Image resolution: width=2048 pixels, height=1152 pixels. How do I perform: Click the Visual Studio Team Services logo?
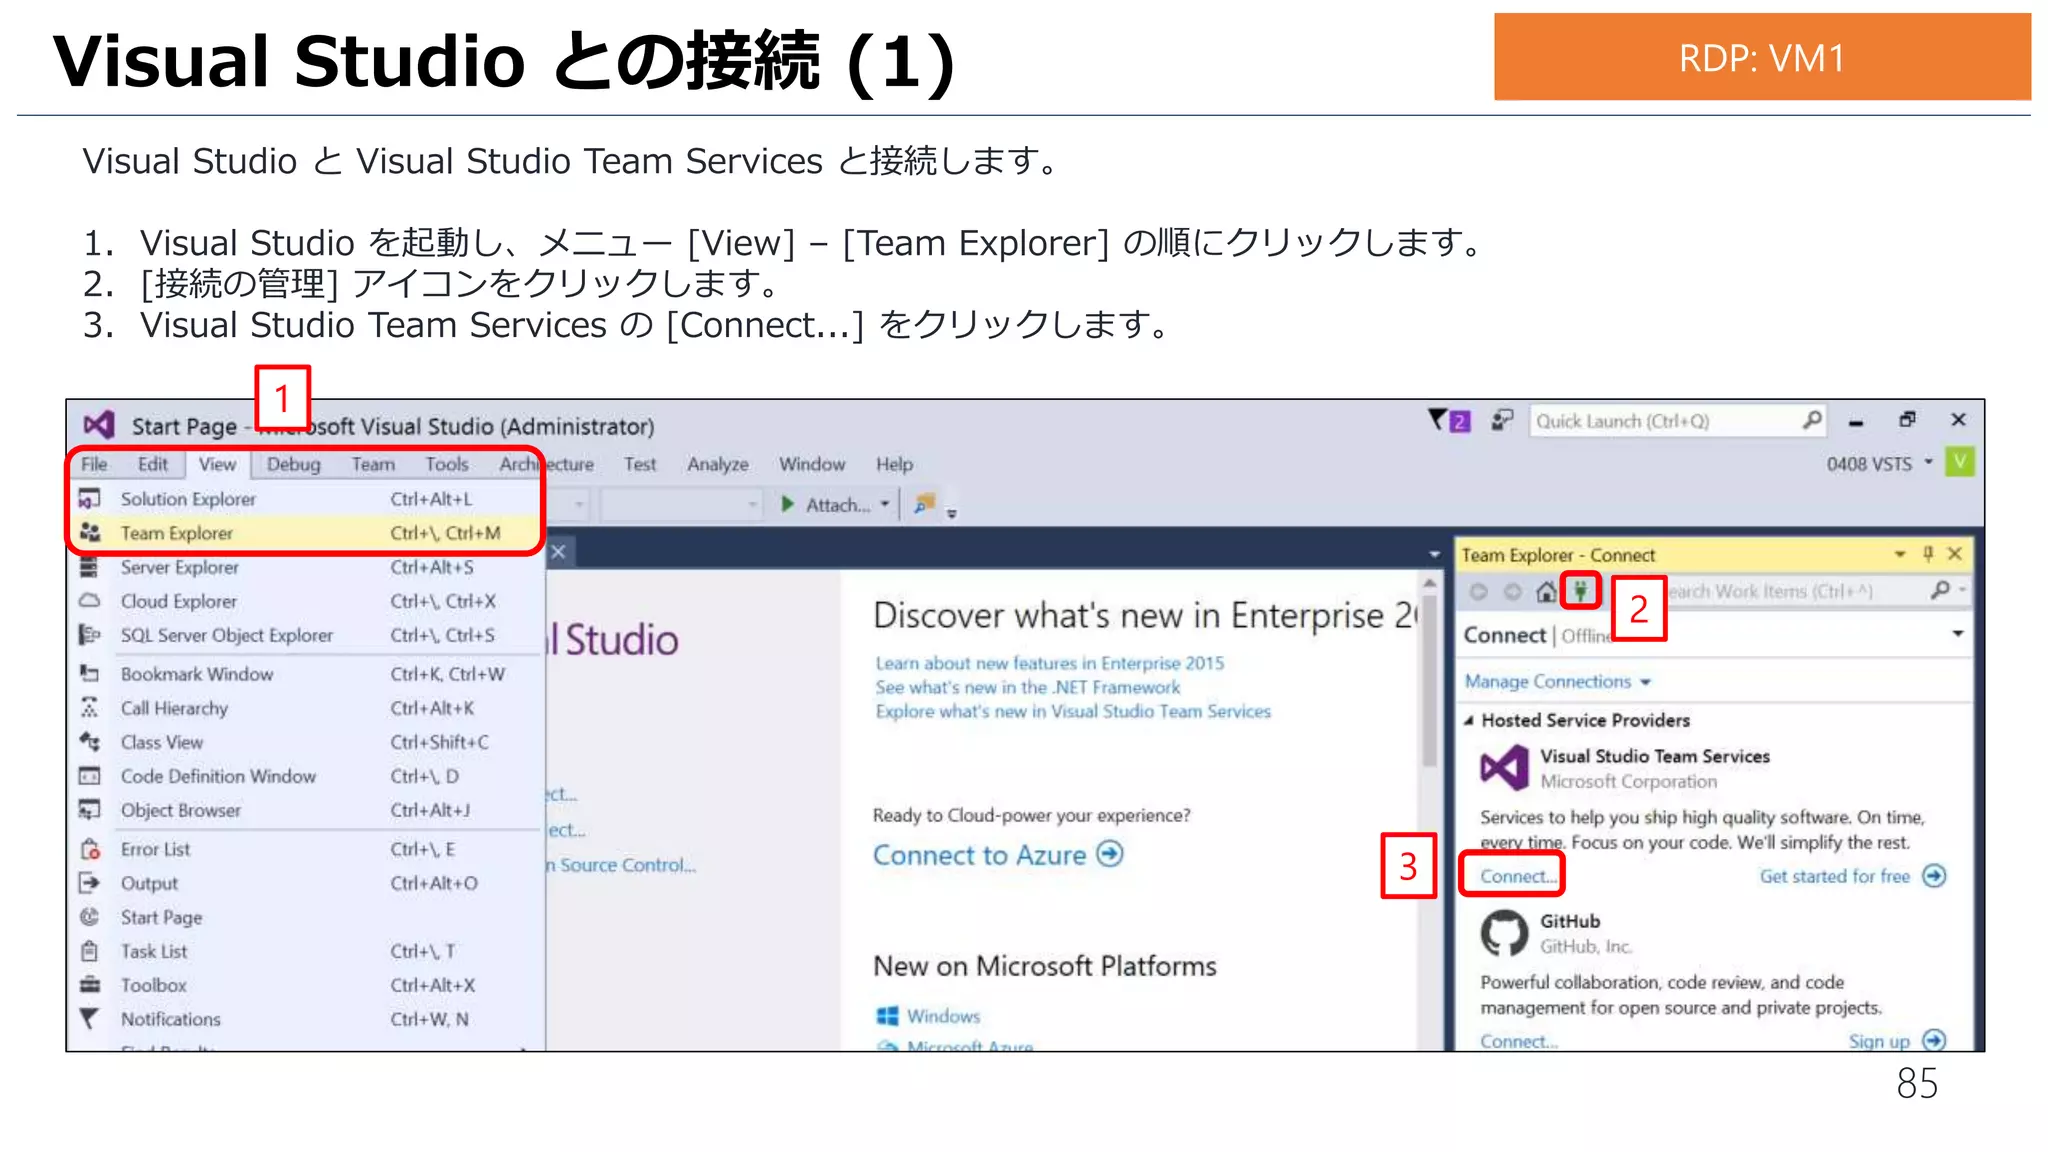coord(1505,767)
